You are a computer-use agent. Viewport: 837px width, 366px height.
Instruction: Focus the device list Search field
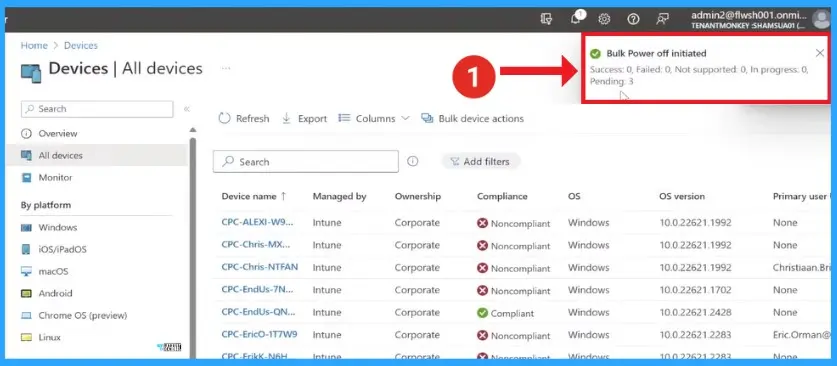[306, 162]
